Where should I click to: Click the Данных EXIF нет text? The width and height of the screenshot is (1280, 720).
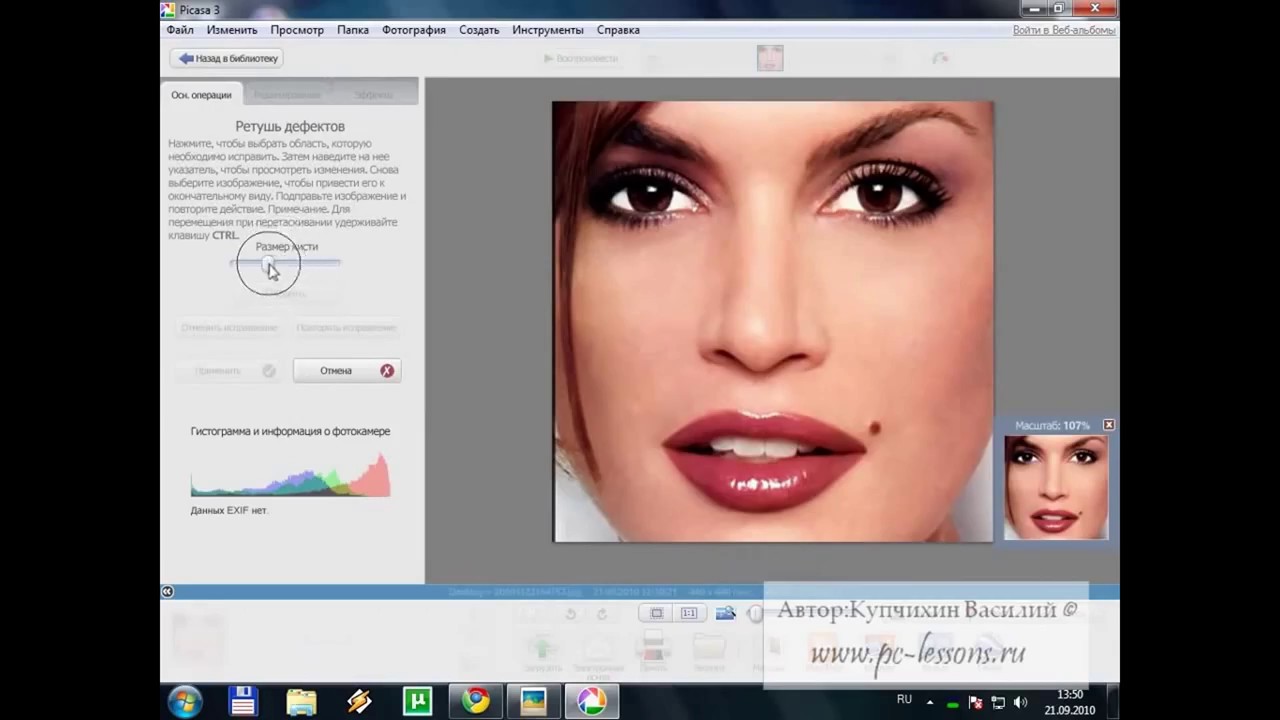(229, 510)
